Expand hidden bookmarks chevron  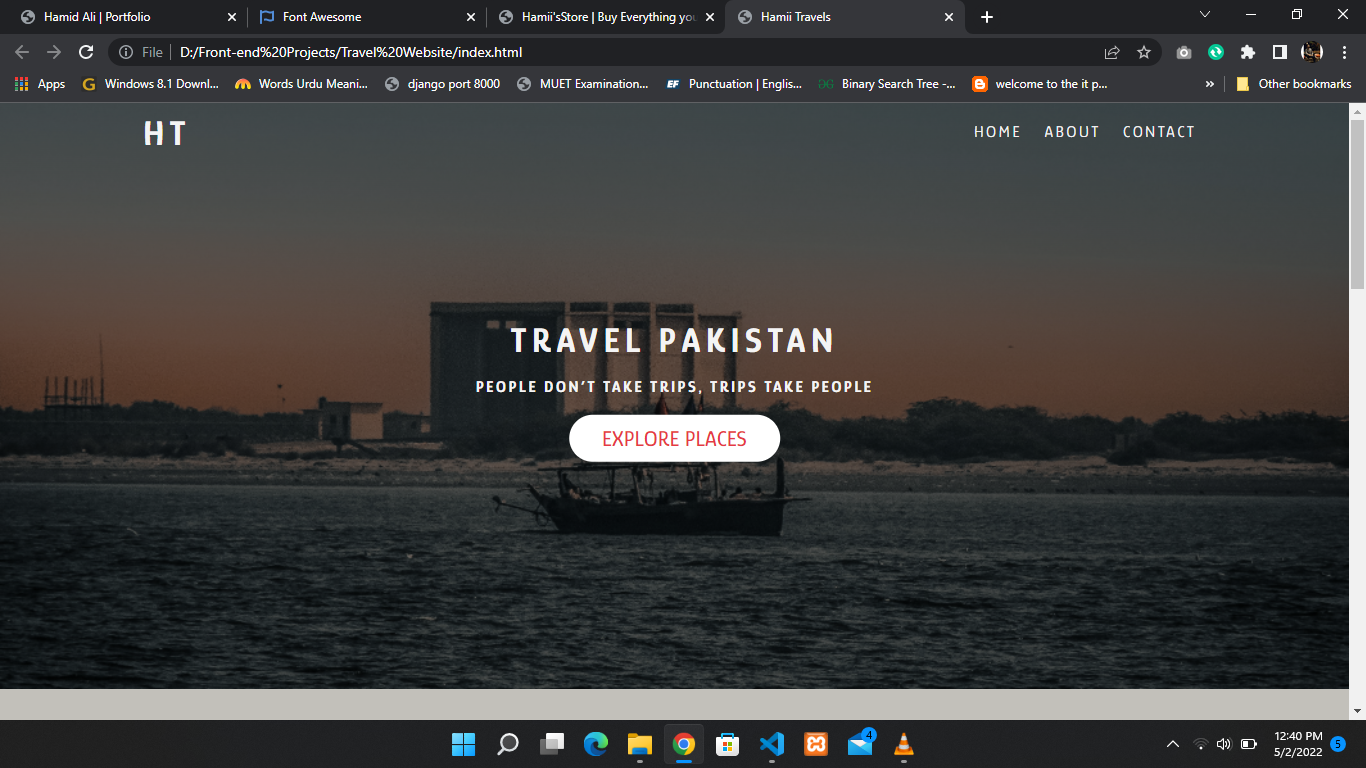coord(1210,84)
